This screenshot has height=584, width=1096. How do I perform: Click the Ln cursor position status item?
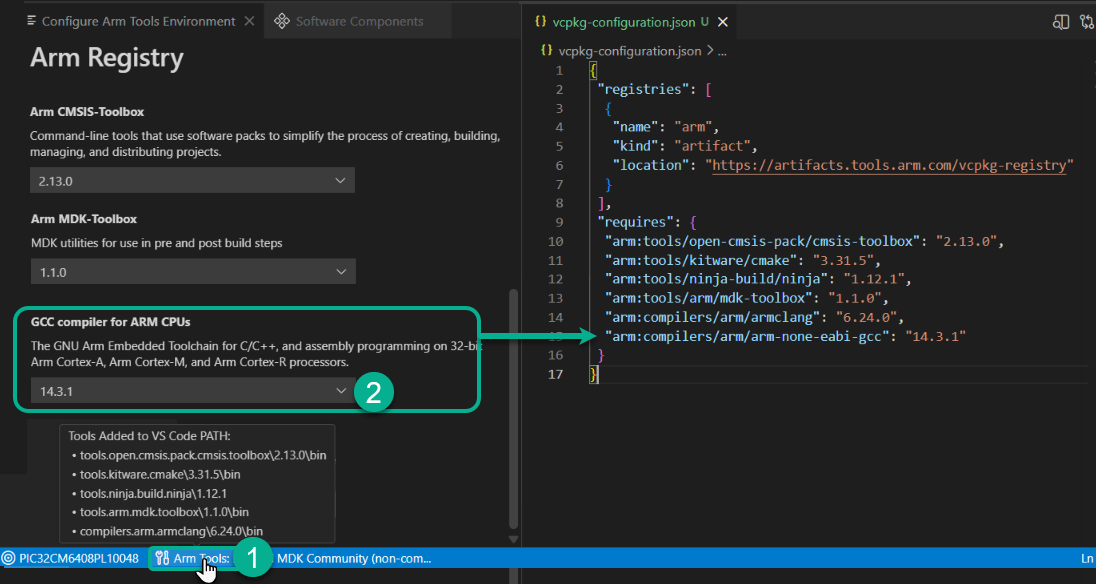pyautogui.click(x=1087, y=558)
